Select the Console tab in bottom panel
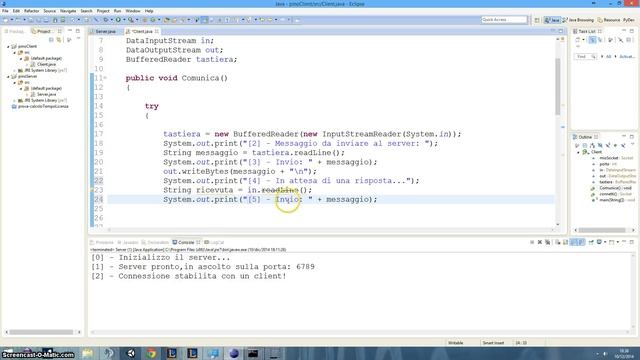 click(x=186, y=242)
